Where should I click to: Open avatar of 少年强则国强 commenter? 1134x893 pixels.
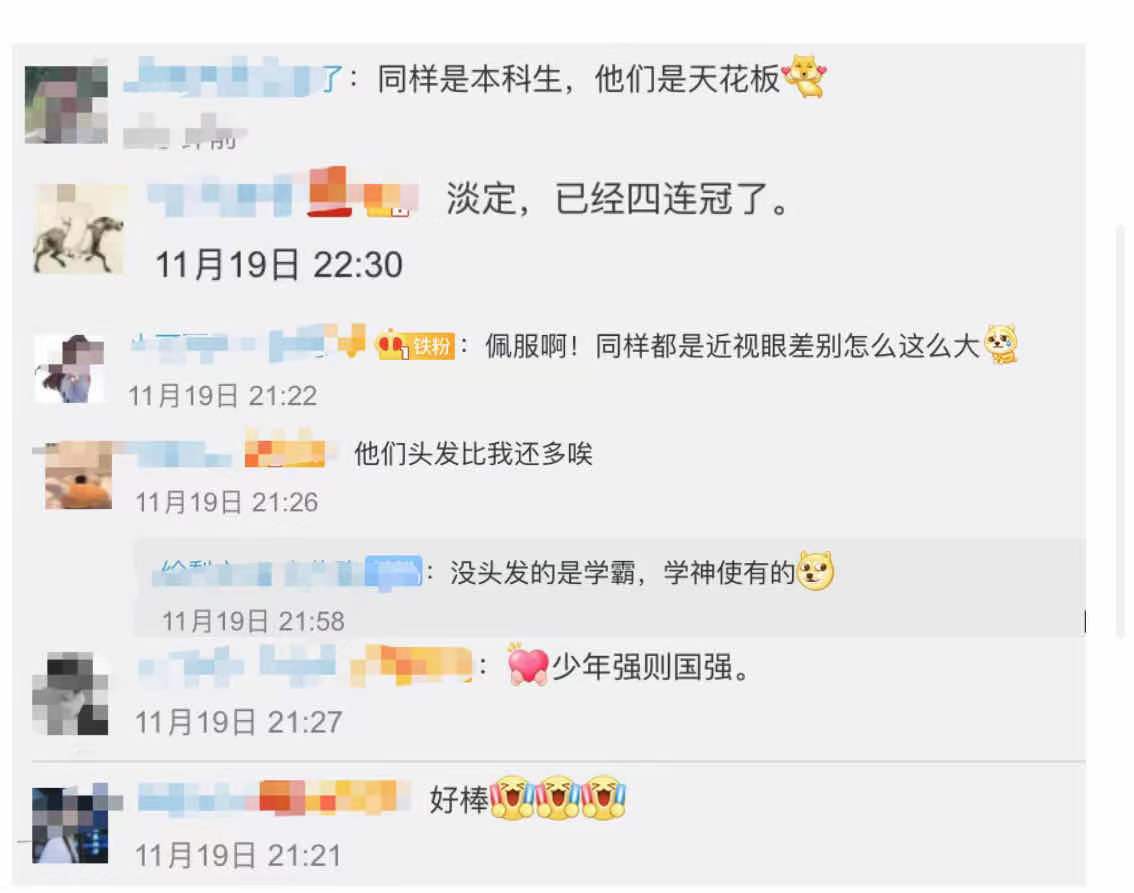pos(70,693)
